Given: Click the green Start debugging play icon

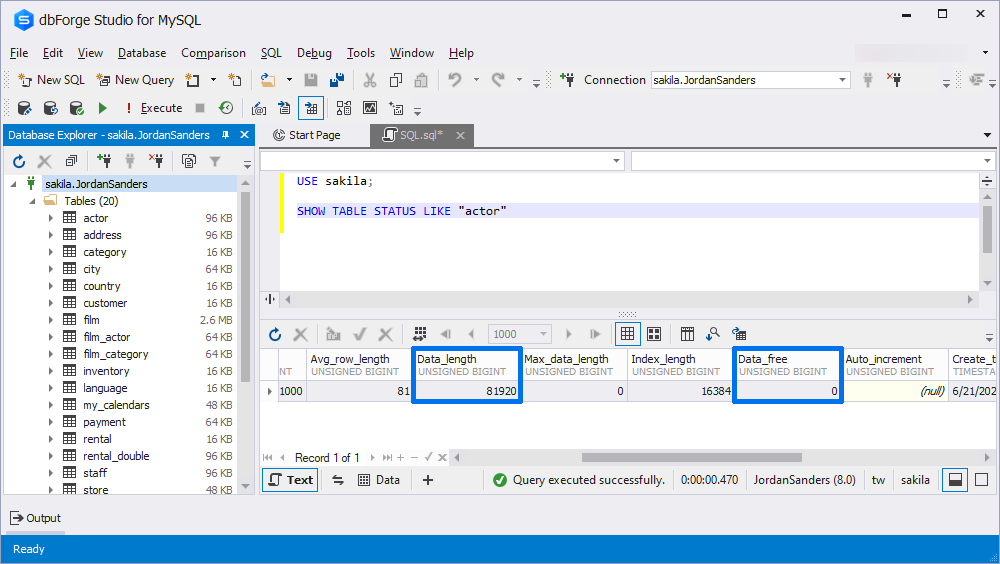Looking at the screenshot, I should tap(103, 108).
